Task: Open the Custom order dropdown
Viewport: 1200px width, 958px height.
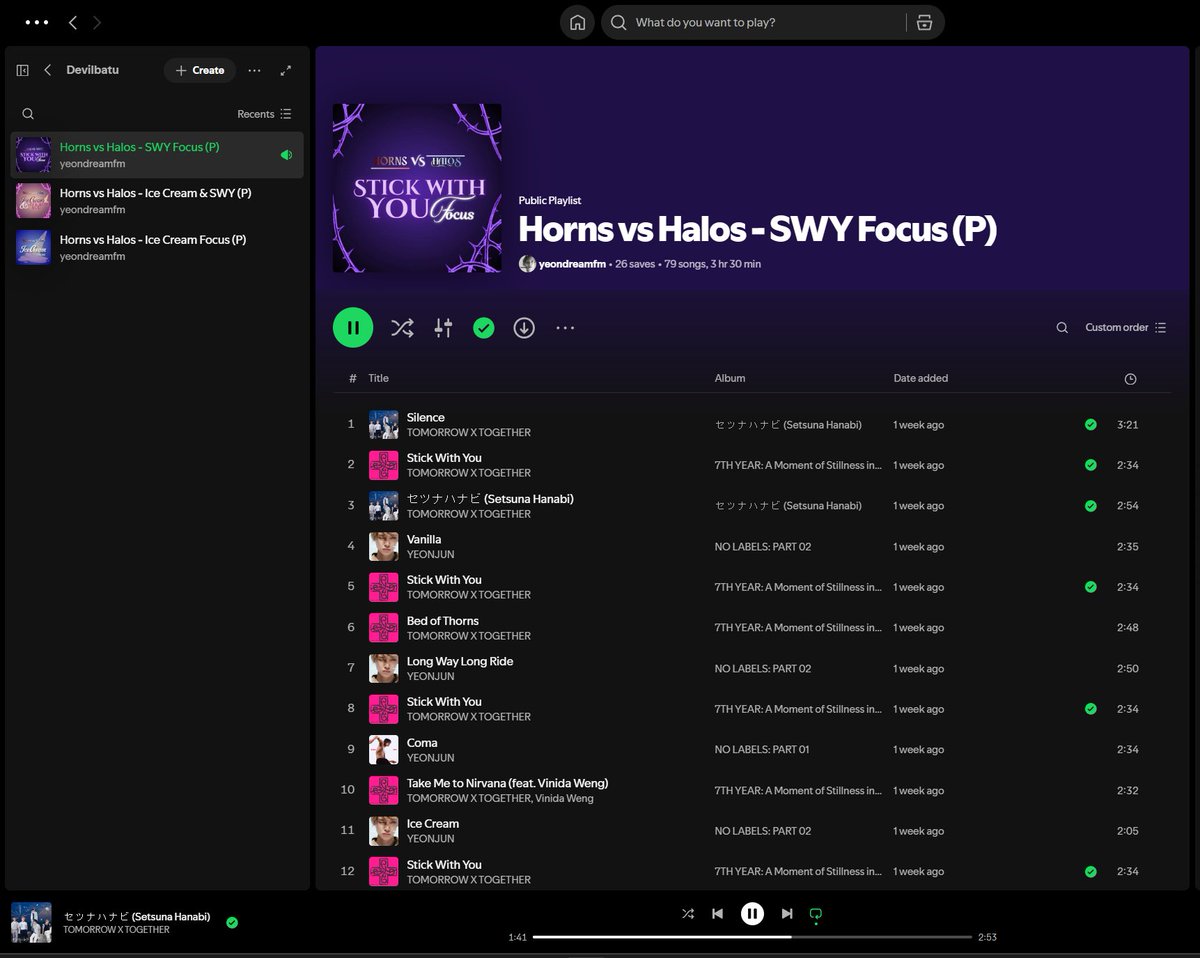Action: [1126, 327]
